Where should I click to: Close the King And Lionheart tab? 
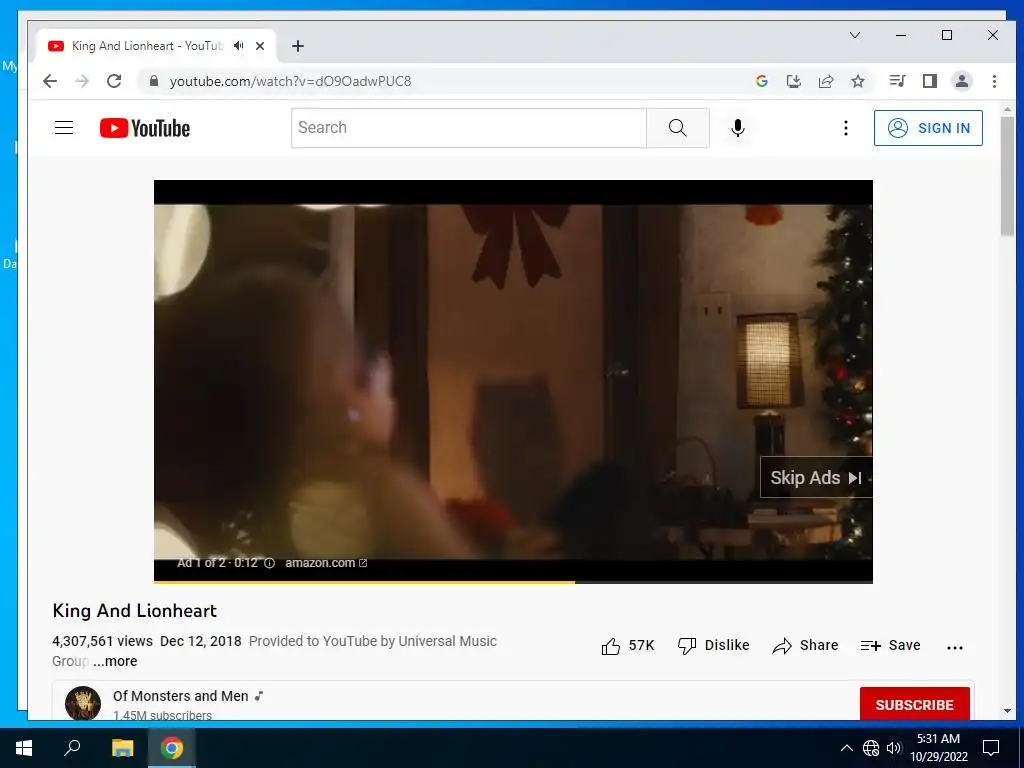260,46
